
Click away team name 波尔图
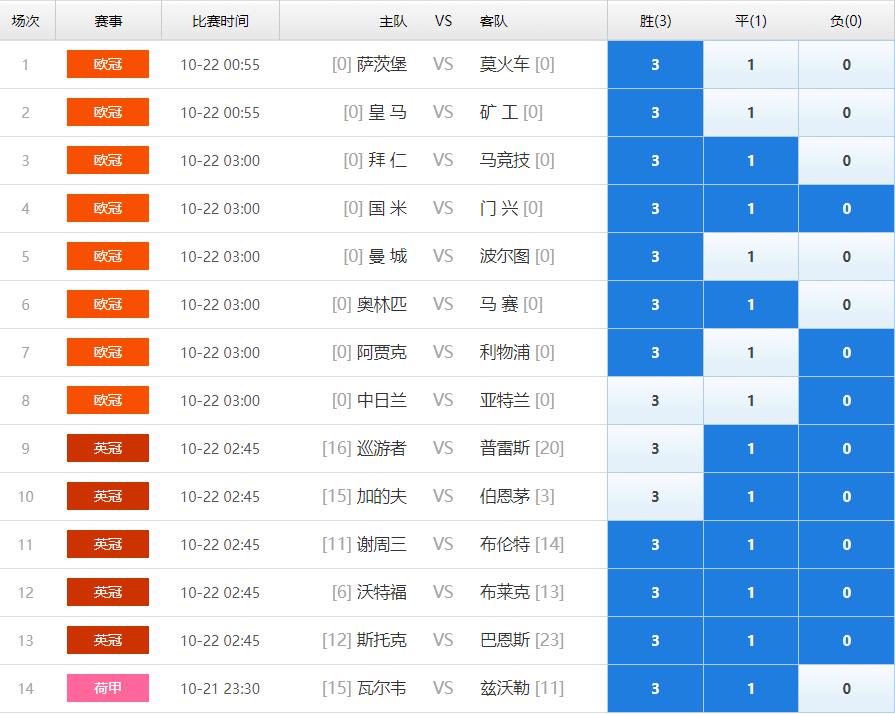pyautogui.click(x=505, y=256)
